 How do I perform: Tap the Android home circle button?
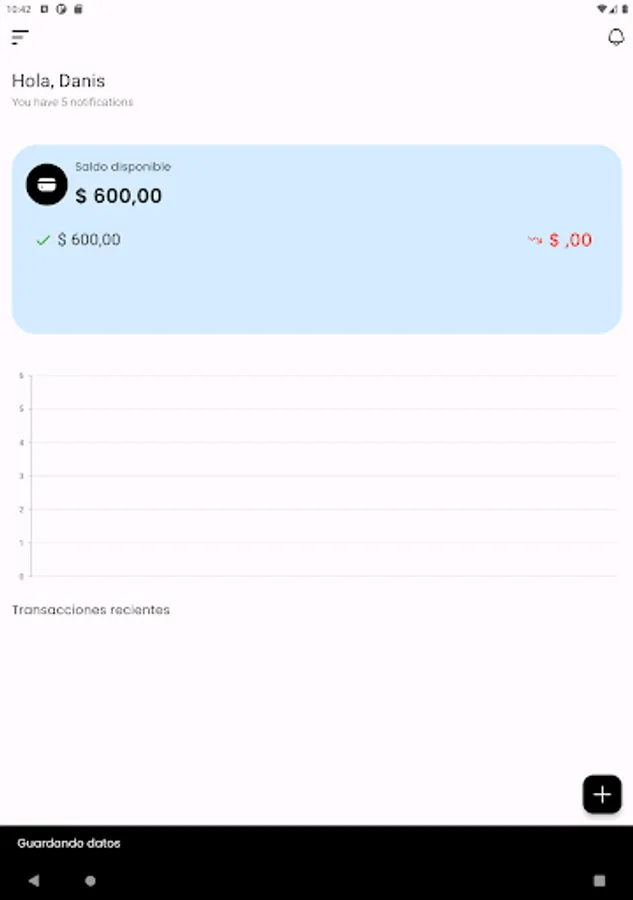pos(90,881)
